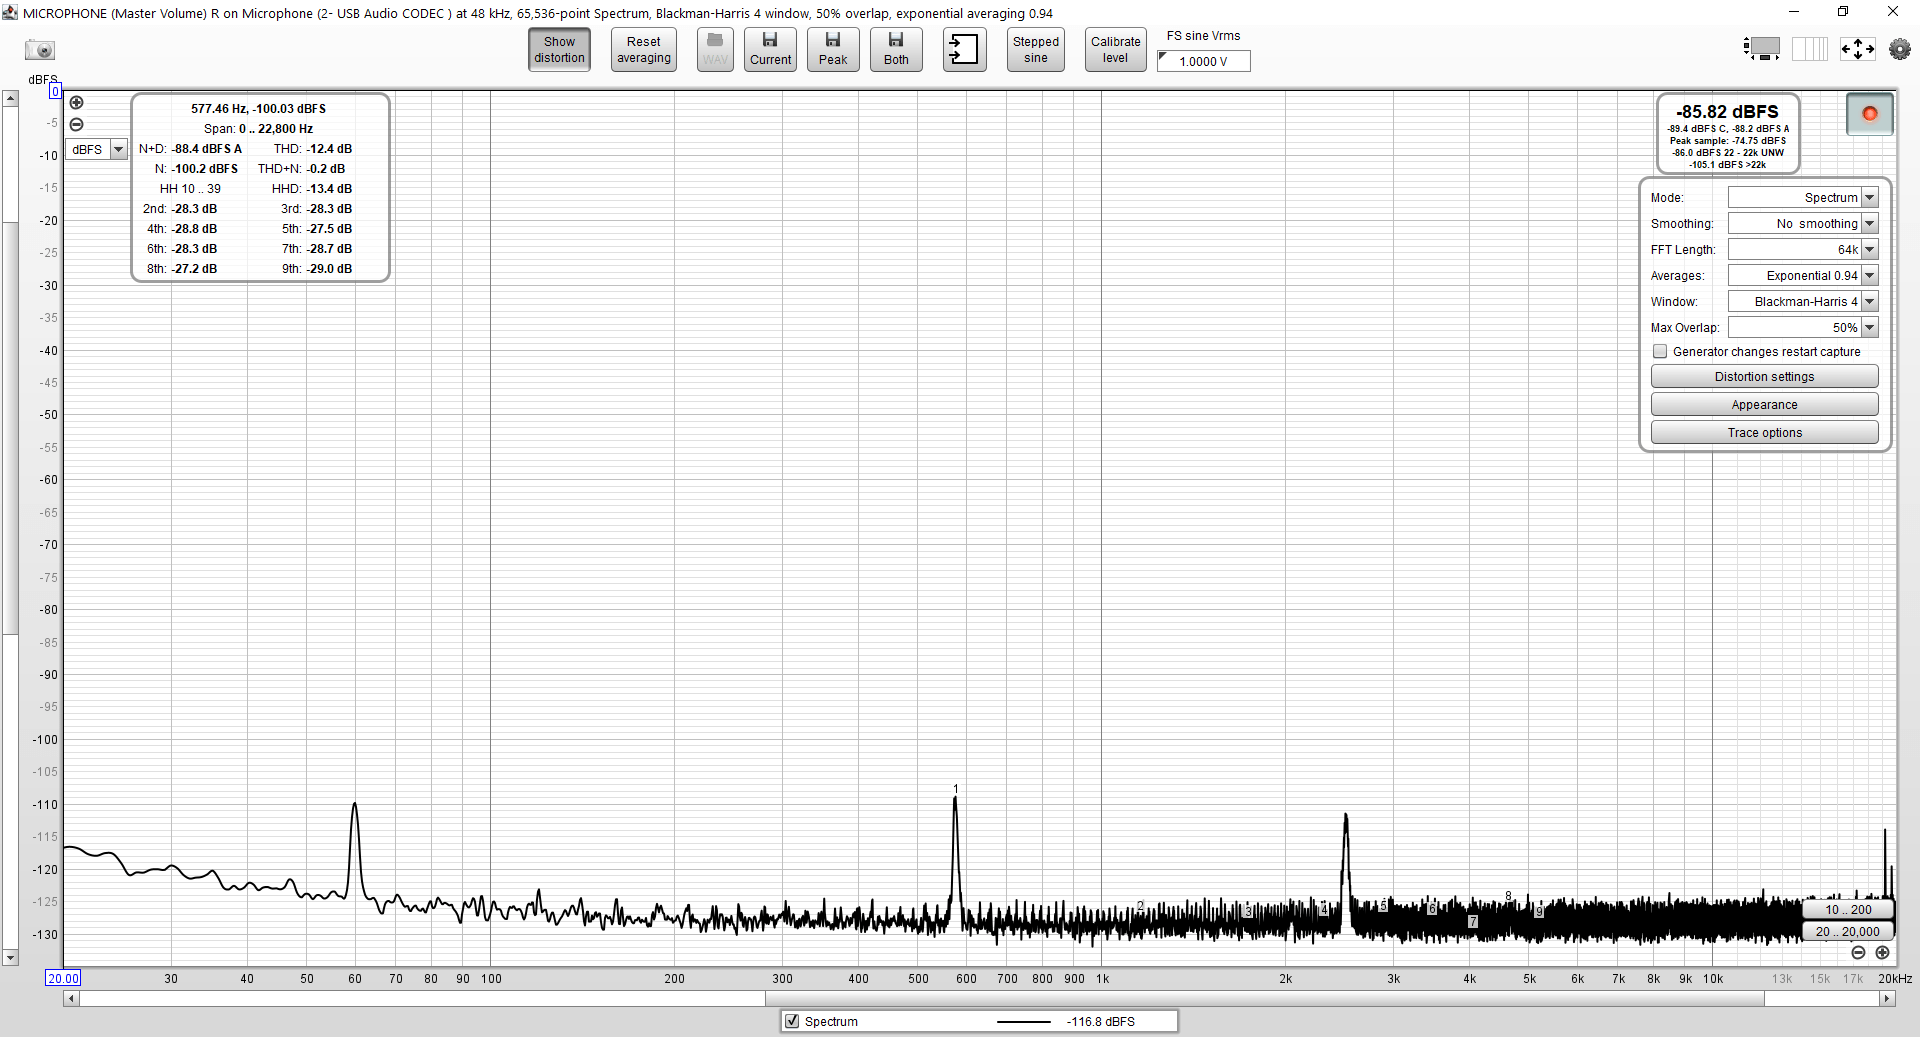Click Reset averaging button
Image resolution: width=1920 pixels, height=1037 pixels.
click(x=644, y=49)
